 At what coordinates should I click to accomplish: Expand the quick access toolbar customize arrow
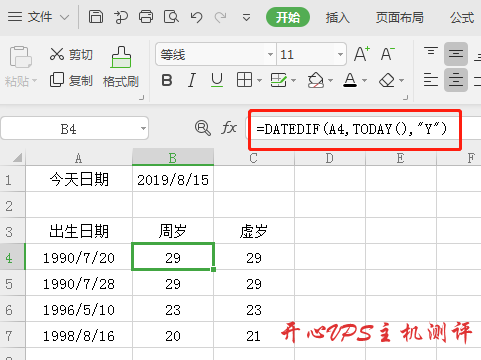(x=246, y=17)
